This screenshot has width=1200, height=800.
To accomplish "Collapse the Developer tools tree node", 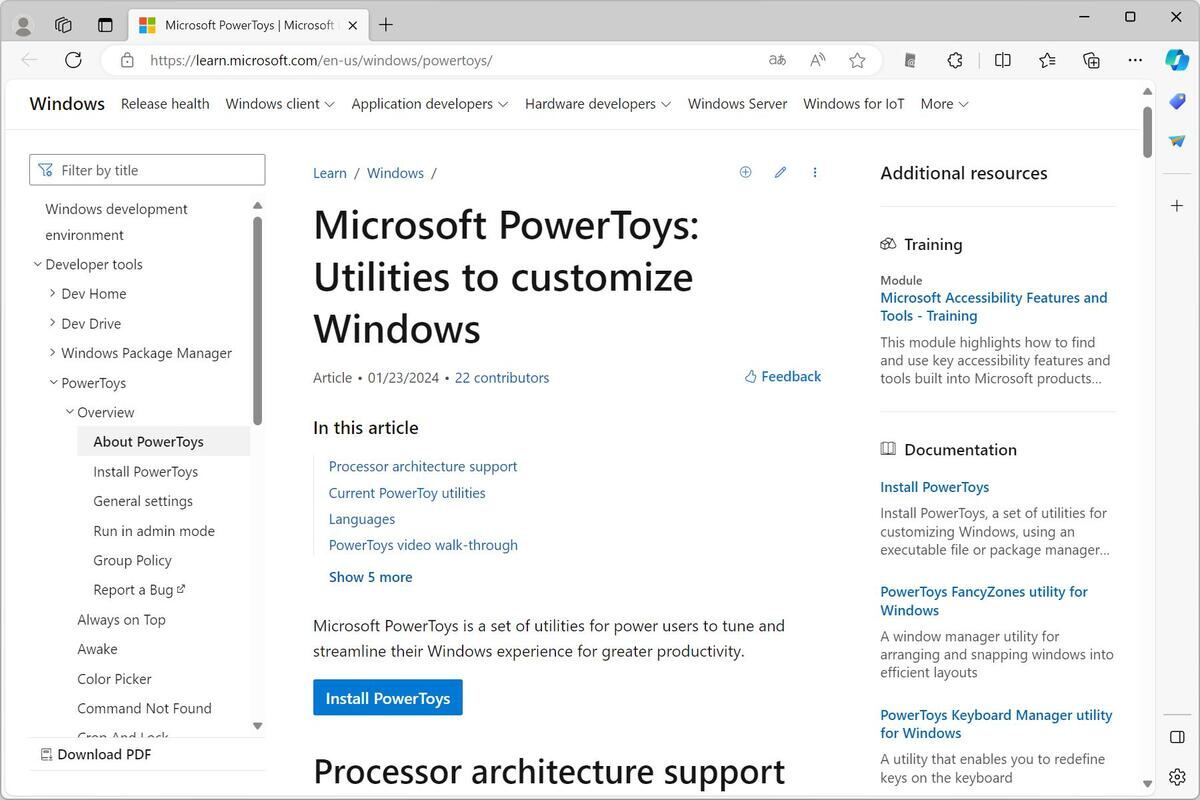I will click(37, 265).
